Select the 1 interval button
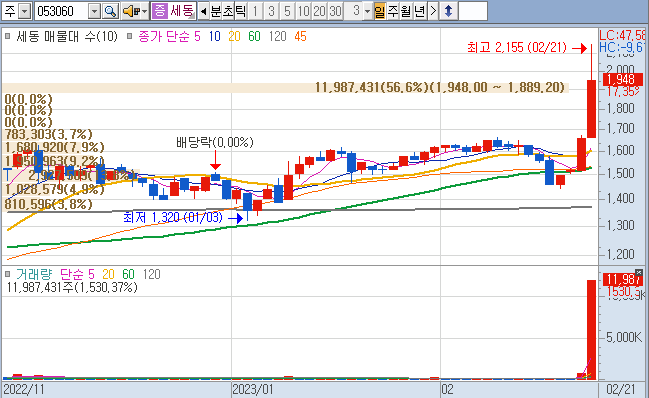Viewport: 649px width, 398px height. pyautogui.click(x=255, y=11)
